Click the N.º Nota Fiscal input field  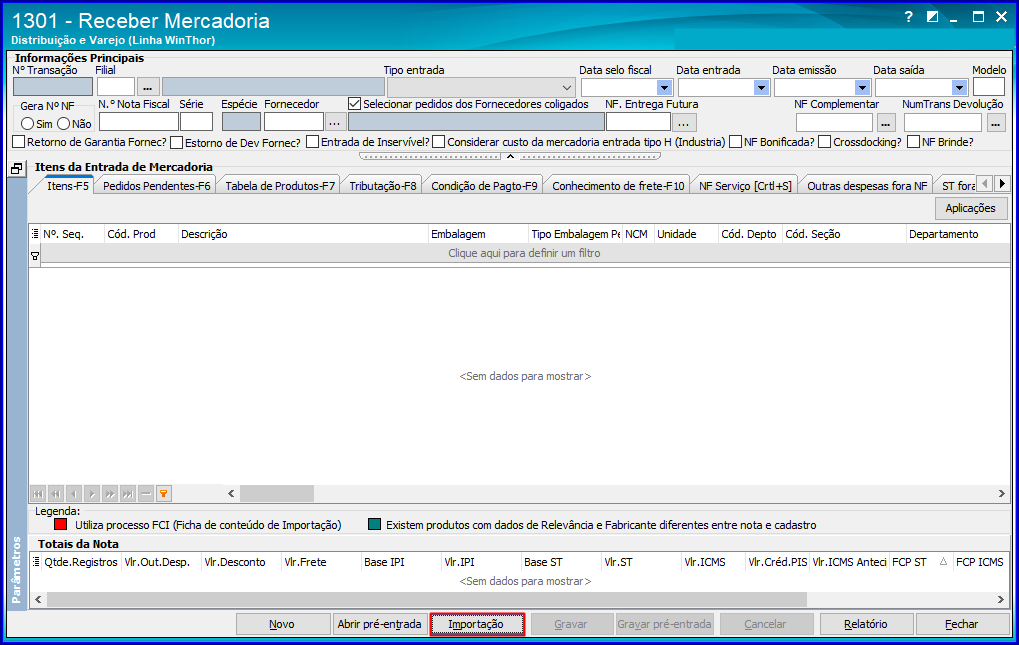point(138,122)
